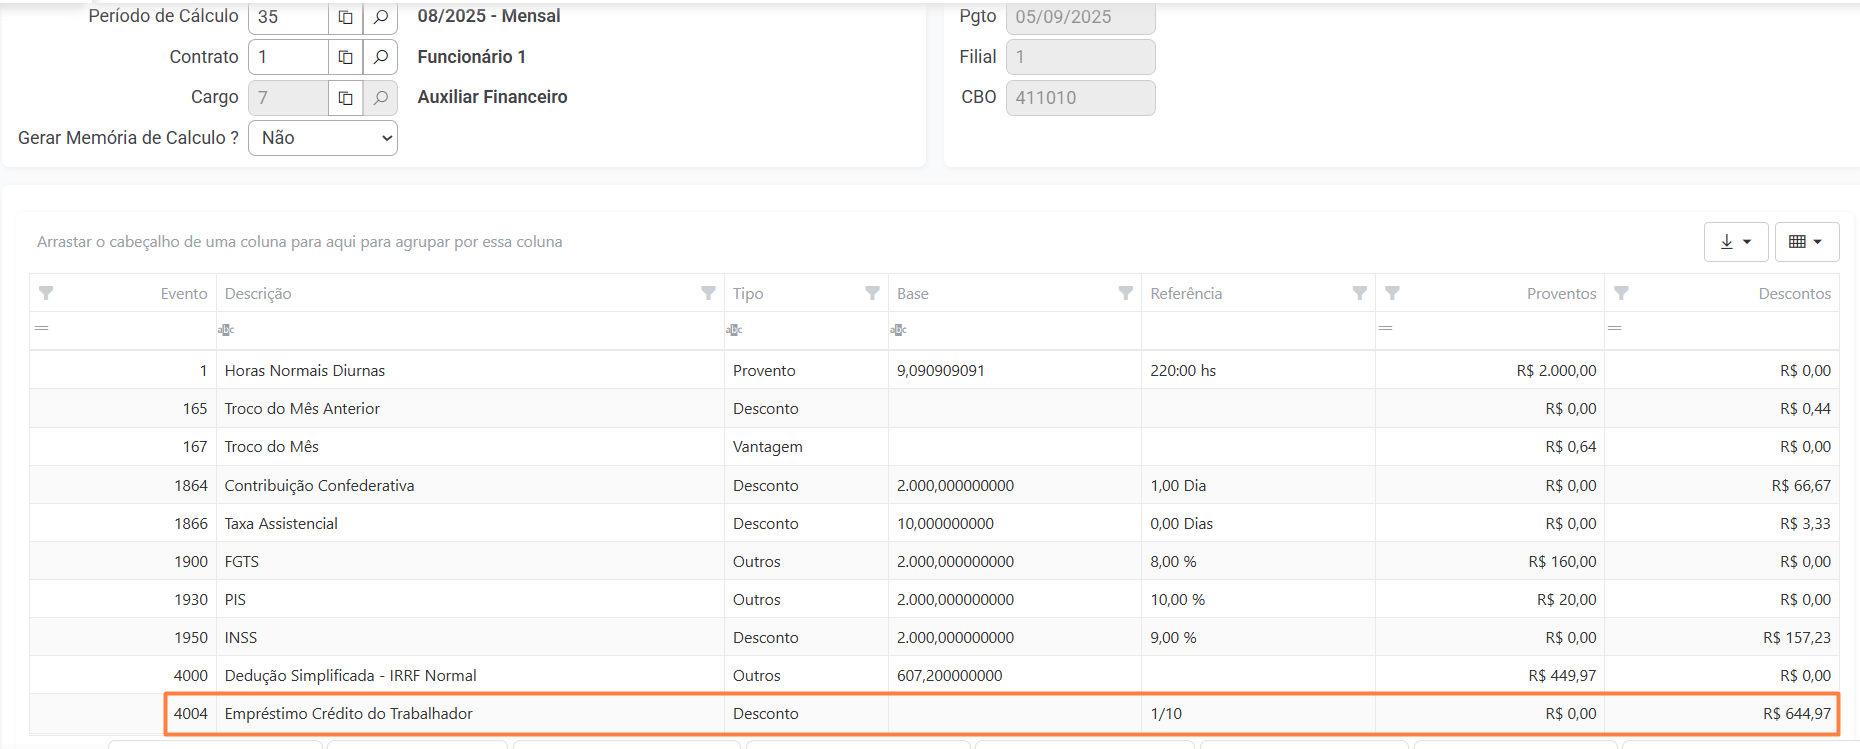Sort by the Descontos column header
The height and width of the screenshot is (749, 1860).
point(1795,293)
